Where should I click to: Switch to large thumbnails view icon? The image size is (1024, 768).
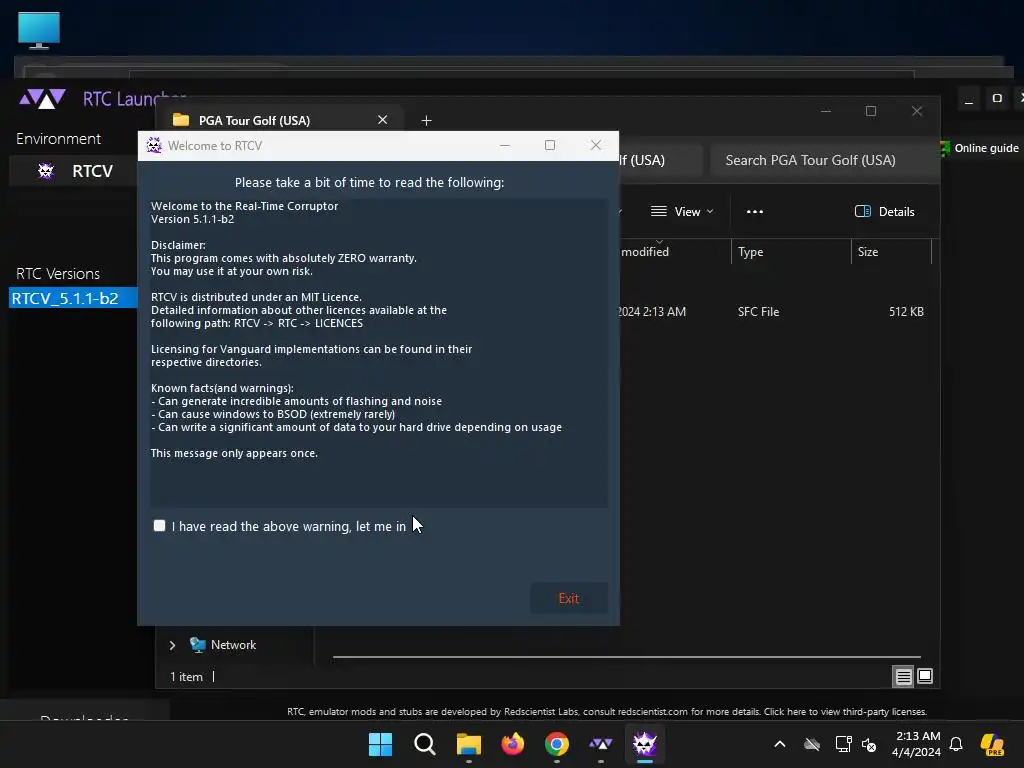tap(925, 676)
